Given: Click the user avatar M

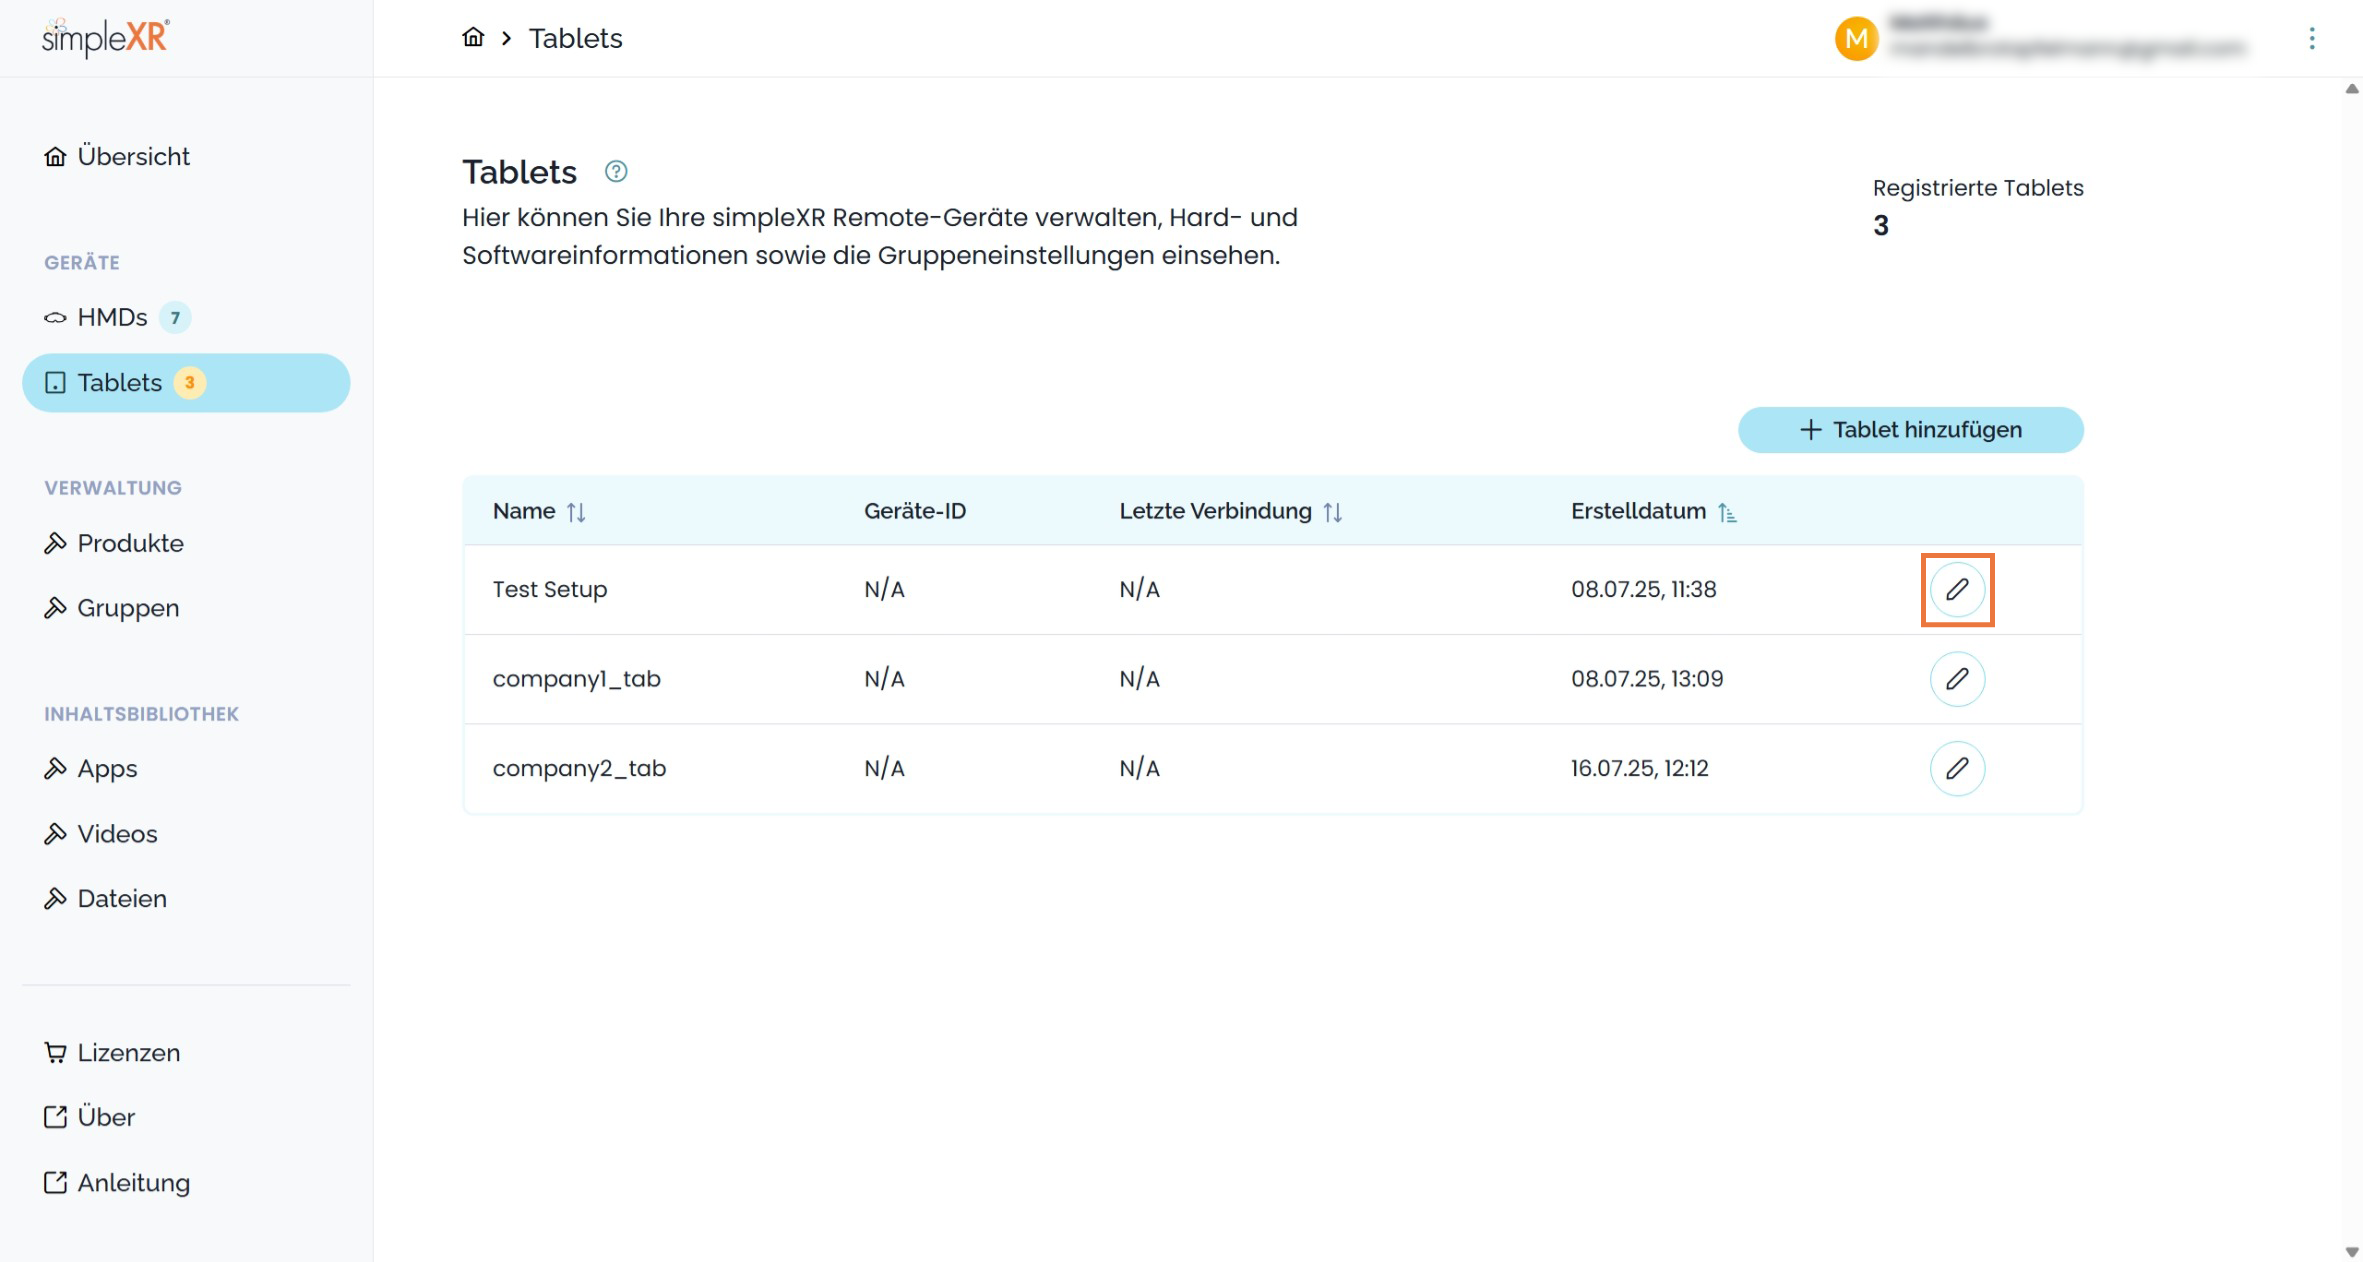Looking at the screenshot, I should (x=1856, y=39).
